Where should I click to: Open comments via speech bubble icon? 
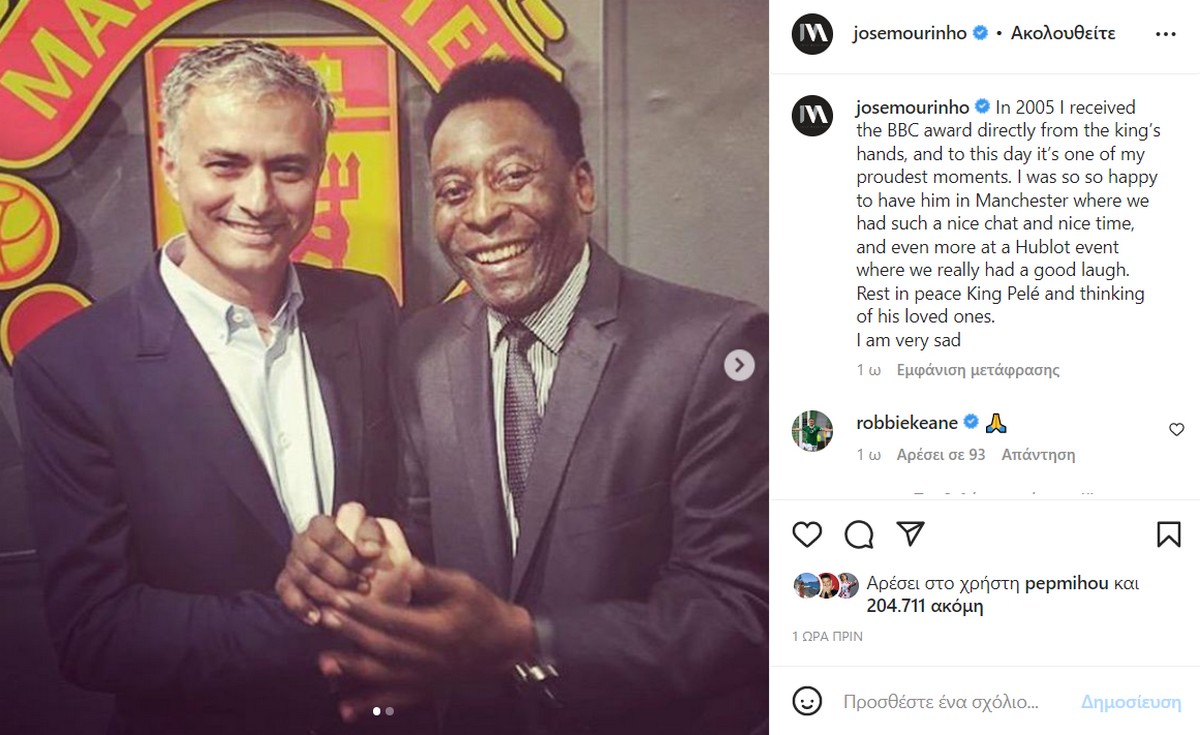click(x=858, y=534)
